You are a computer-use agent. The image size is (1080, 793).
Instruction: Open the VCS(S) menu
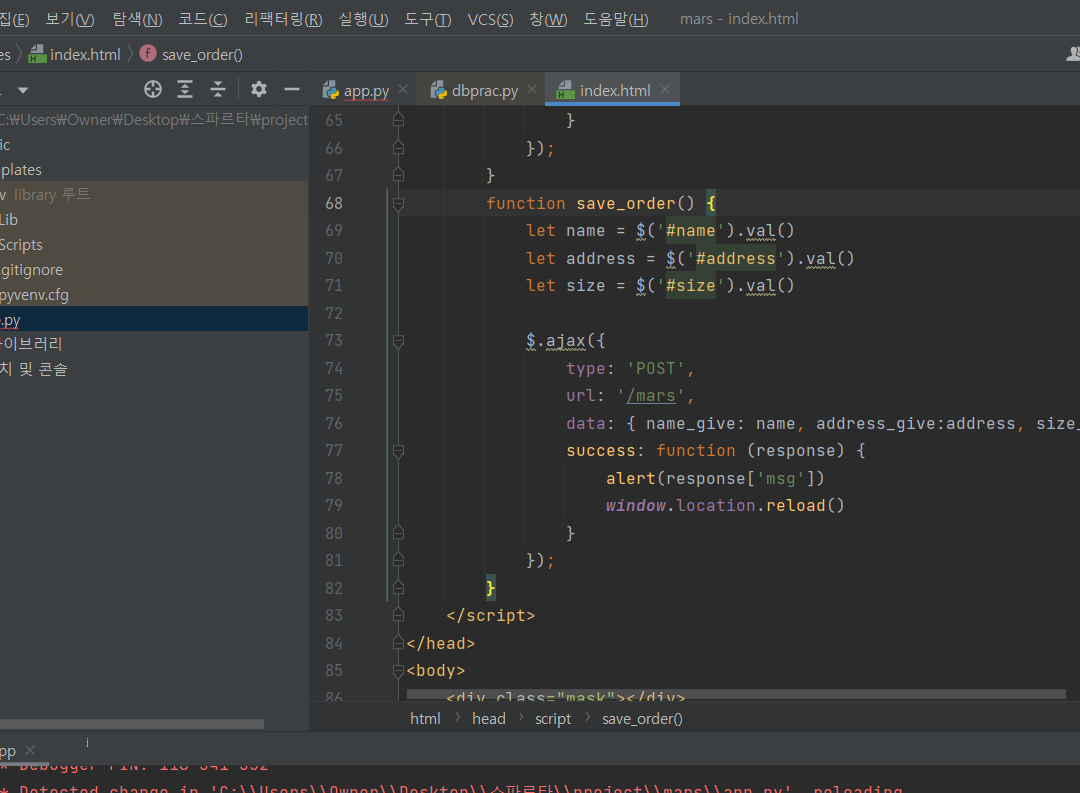point(490,19)
